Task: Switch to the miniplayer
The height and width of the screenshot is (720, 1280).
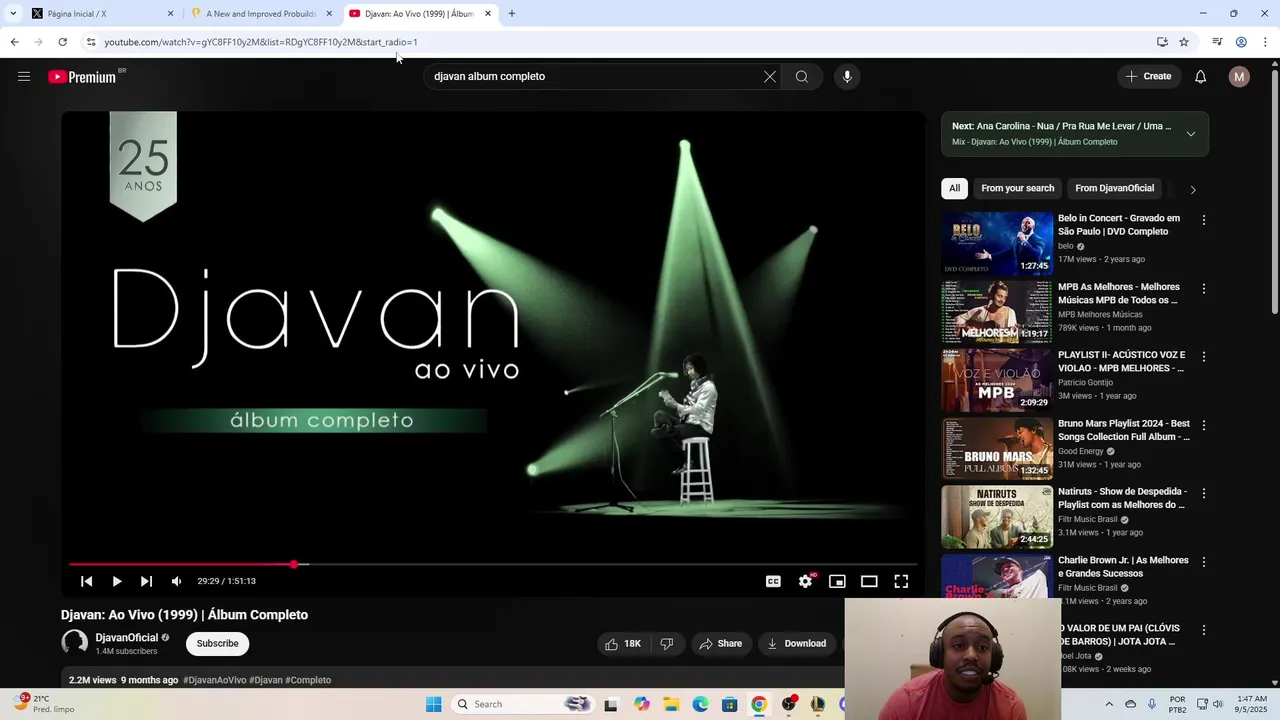Action: [837, 581]
